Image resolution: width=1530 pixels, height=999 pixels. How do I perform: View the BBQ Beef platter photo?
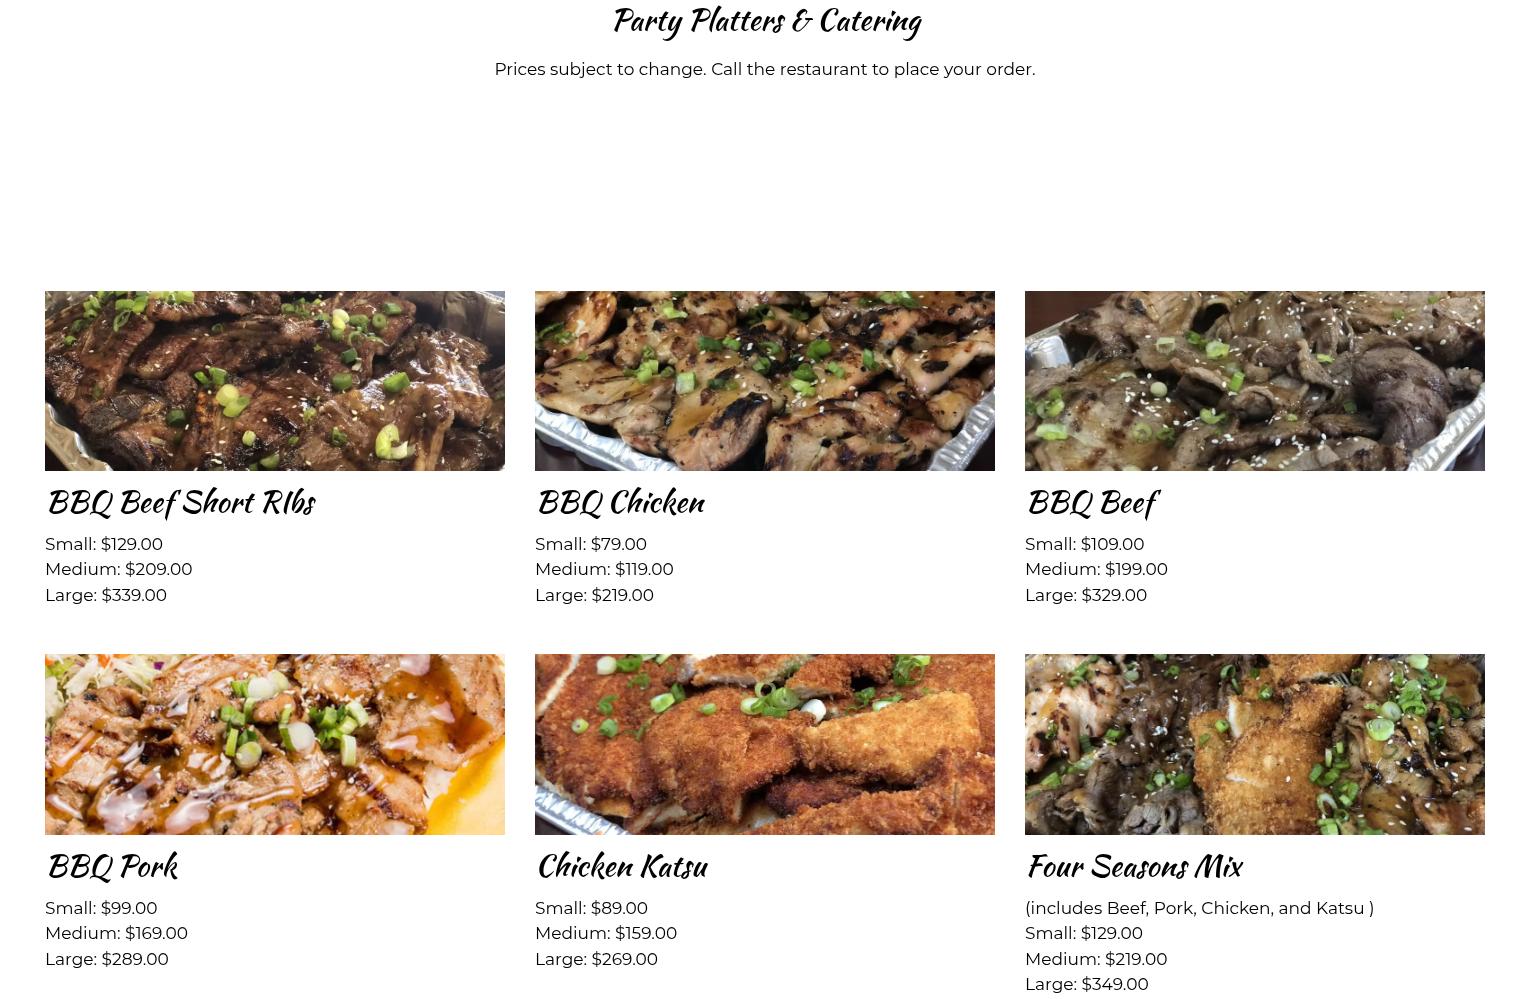point(1255,381)
